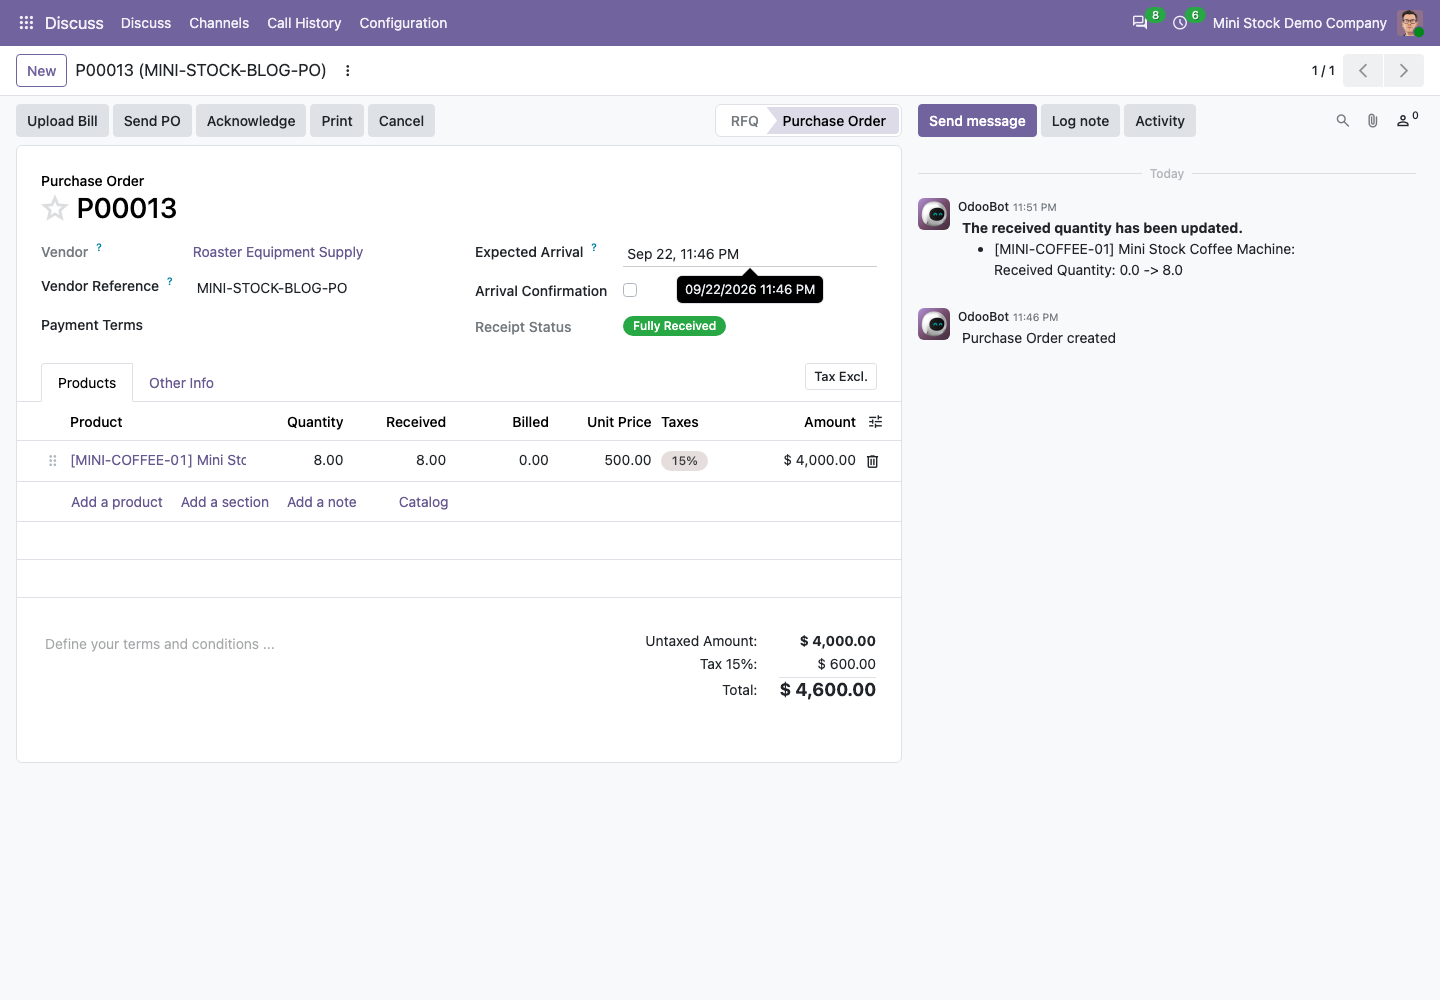
Task: Search messages in chatter magnifier icon
Action: pos(1343,121)
